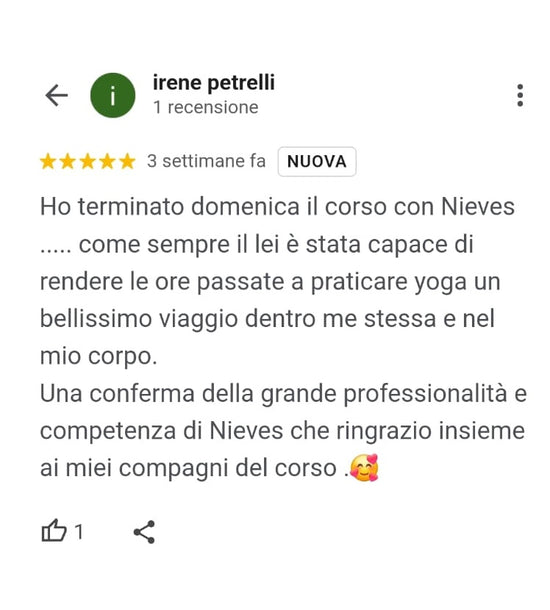Select the second rating star
This screenshot has height=610, width=550.
coord(68,161)
